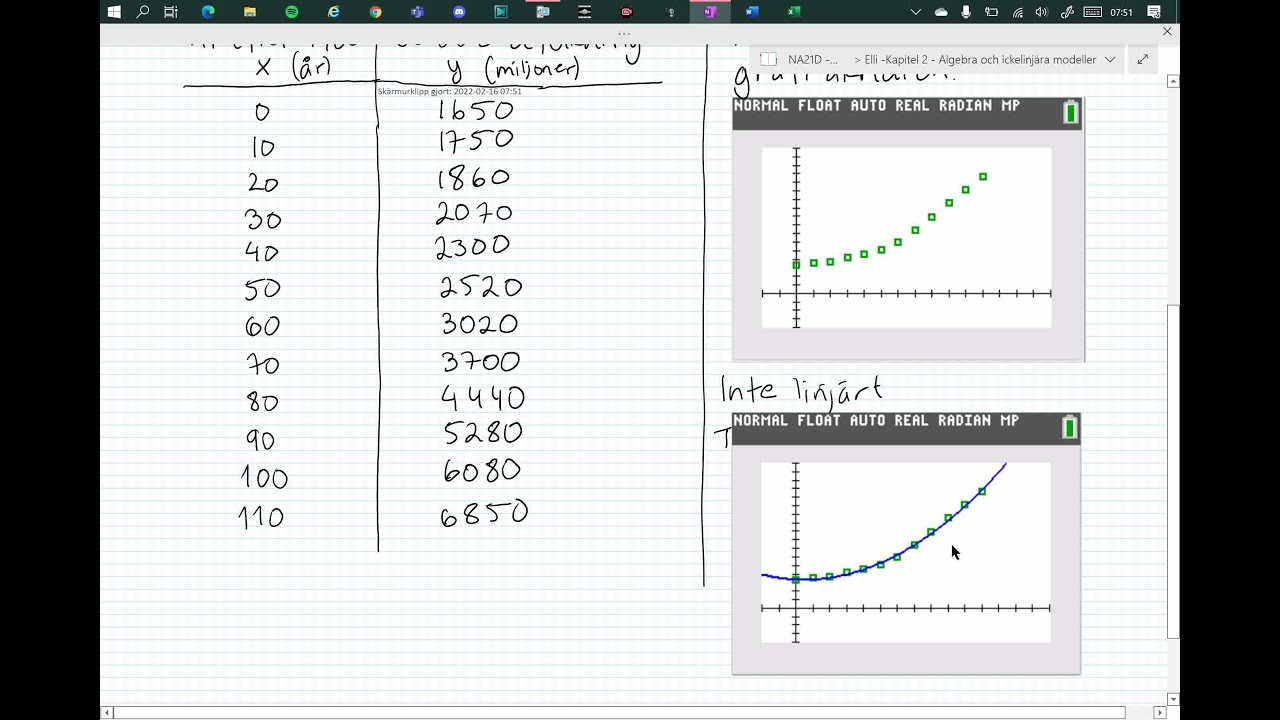The image size is (1280, 720).
Task: Open Wi-Fi network settings in tray
Action: tap(1018, 12)
